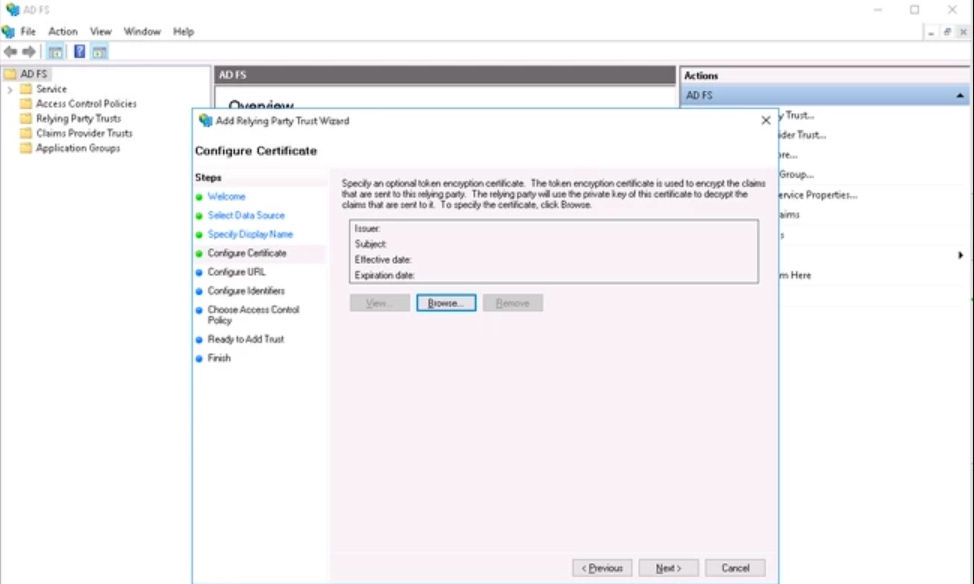The width and height of the screenshot is (974, 584).
Task: Toggle the Show/Hide Action Pane toolbar icon
Action: point(99,52)
